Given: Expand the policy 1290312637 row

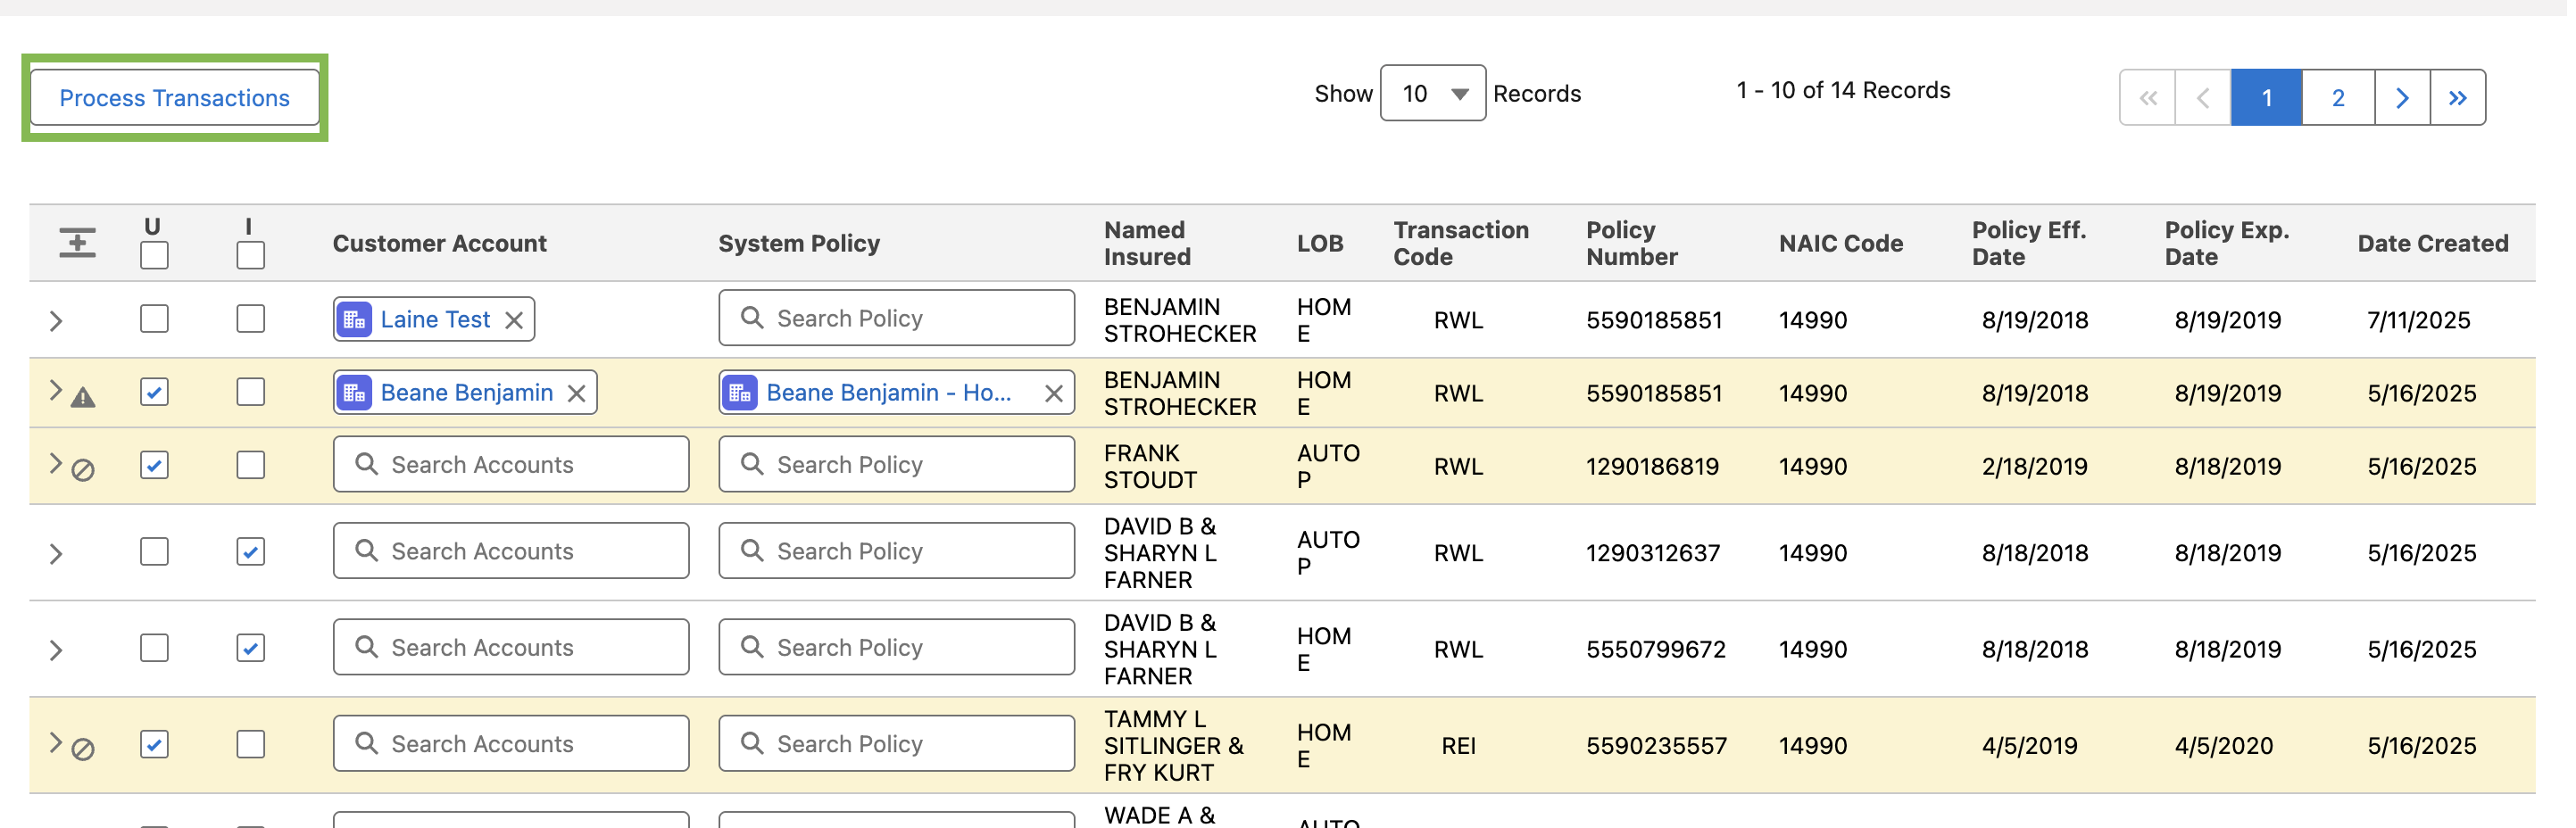Looking at the screenshot, I should [56, 554].
